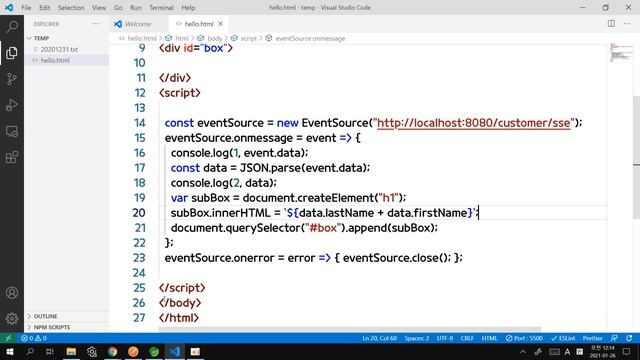Viewport: 640px width, 360px height.
Task: Click Port : 5500 Live Server button
Action: point(524,338)
